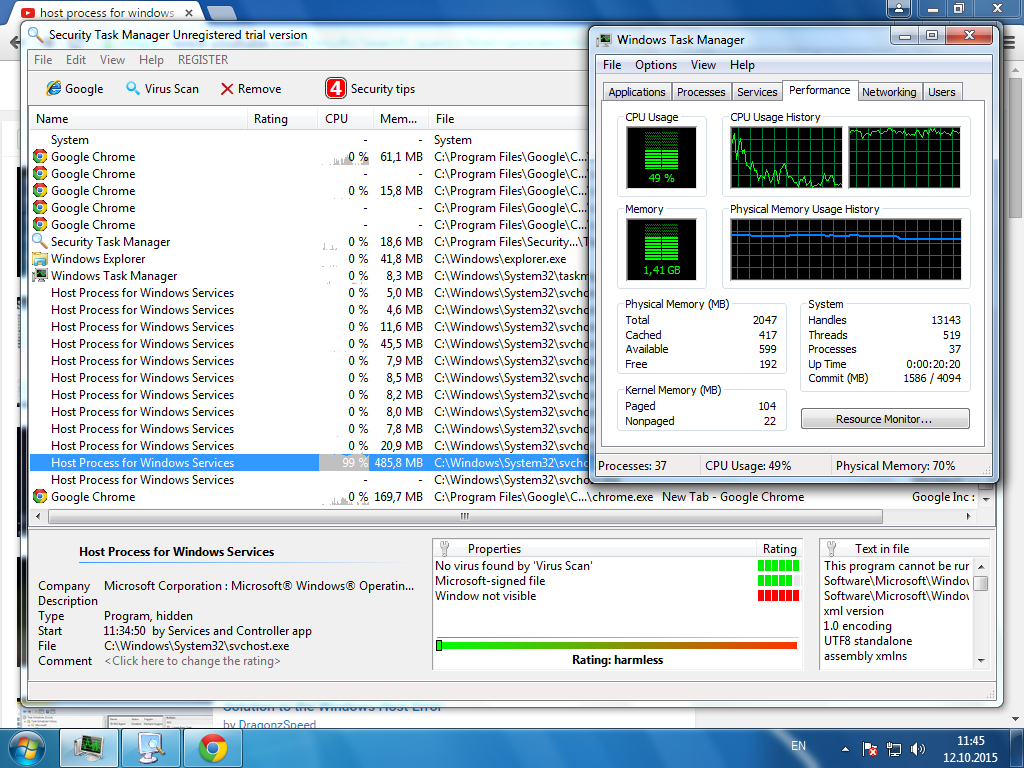Open Security tips with the red 4 icon
Image resolution: width=1024 pixels, height=768 pixels.
[336, 88]
